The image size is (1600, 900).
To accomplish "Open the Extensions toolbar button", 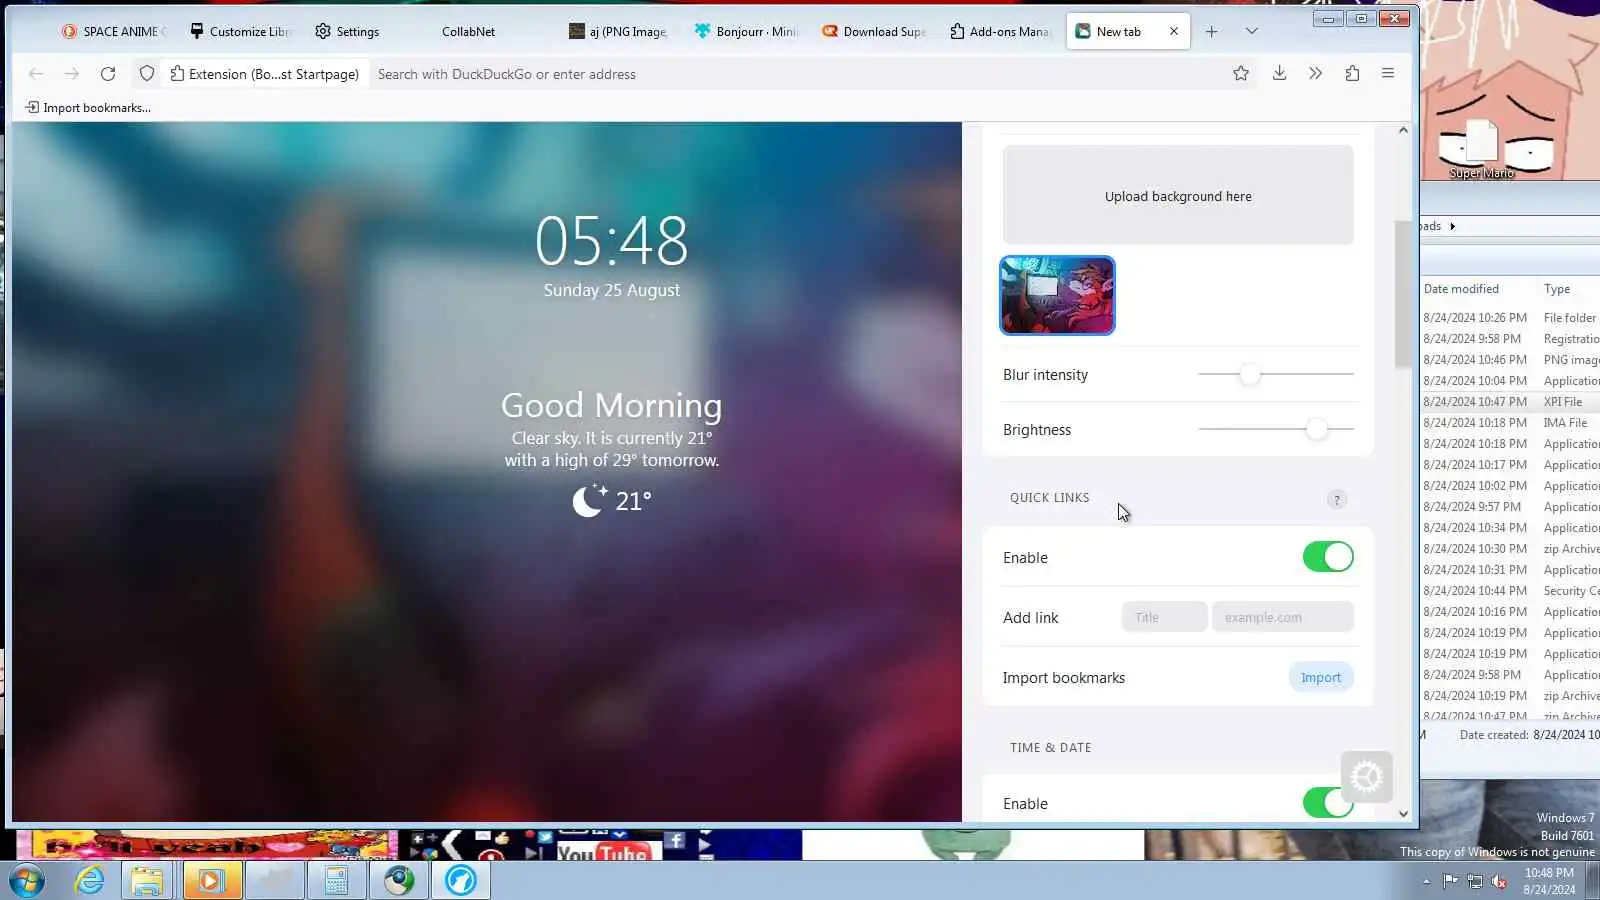I will tap(1352, 73).
